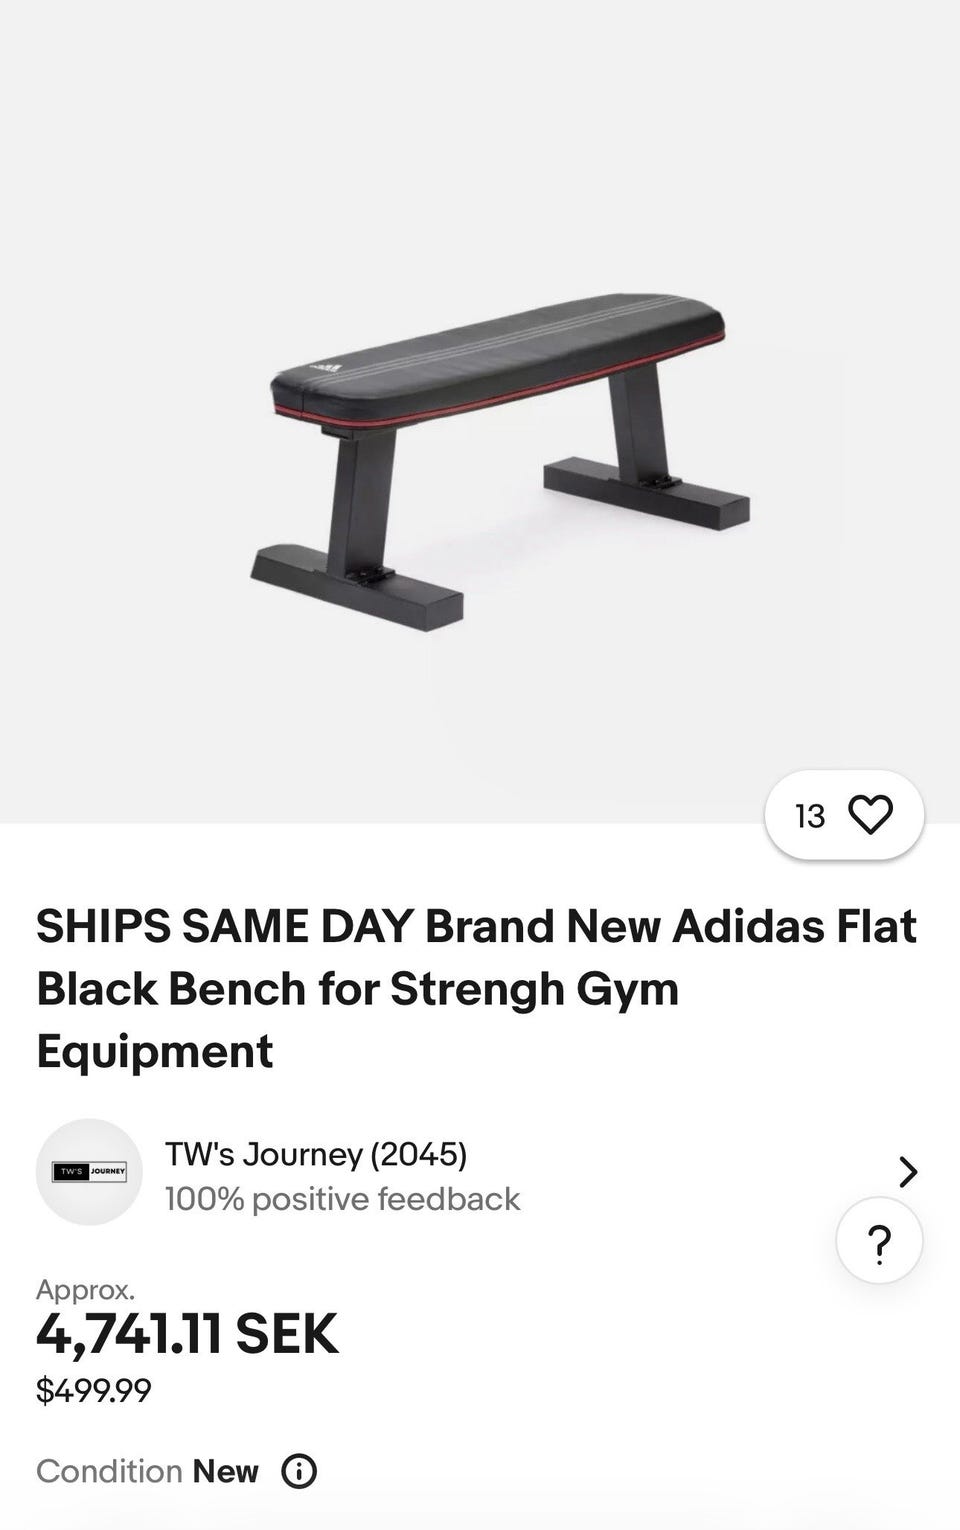
Task: Tap the TW's Journey seller logo
Action: [89, 1171]
